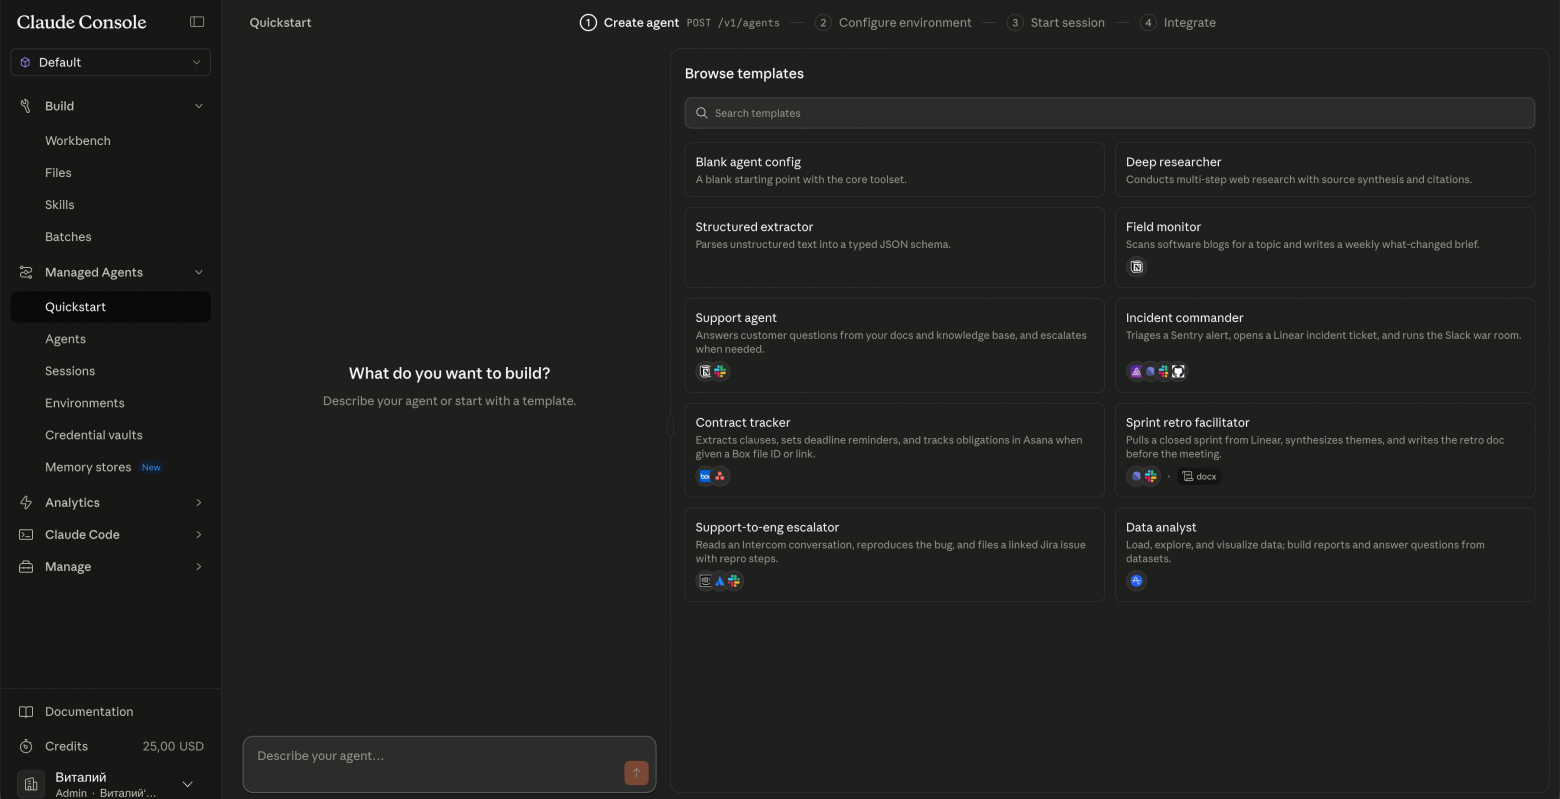Choose the Deep researcher template
Viewport: 1560px width, 799px height.
coord(1324,170)
